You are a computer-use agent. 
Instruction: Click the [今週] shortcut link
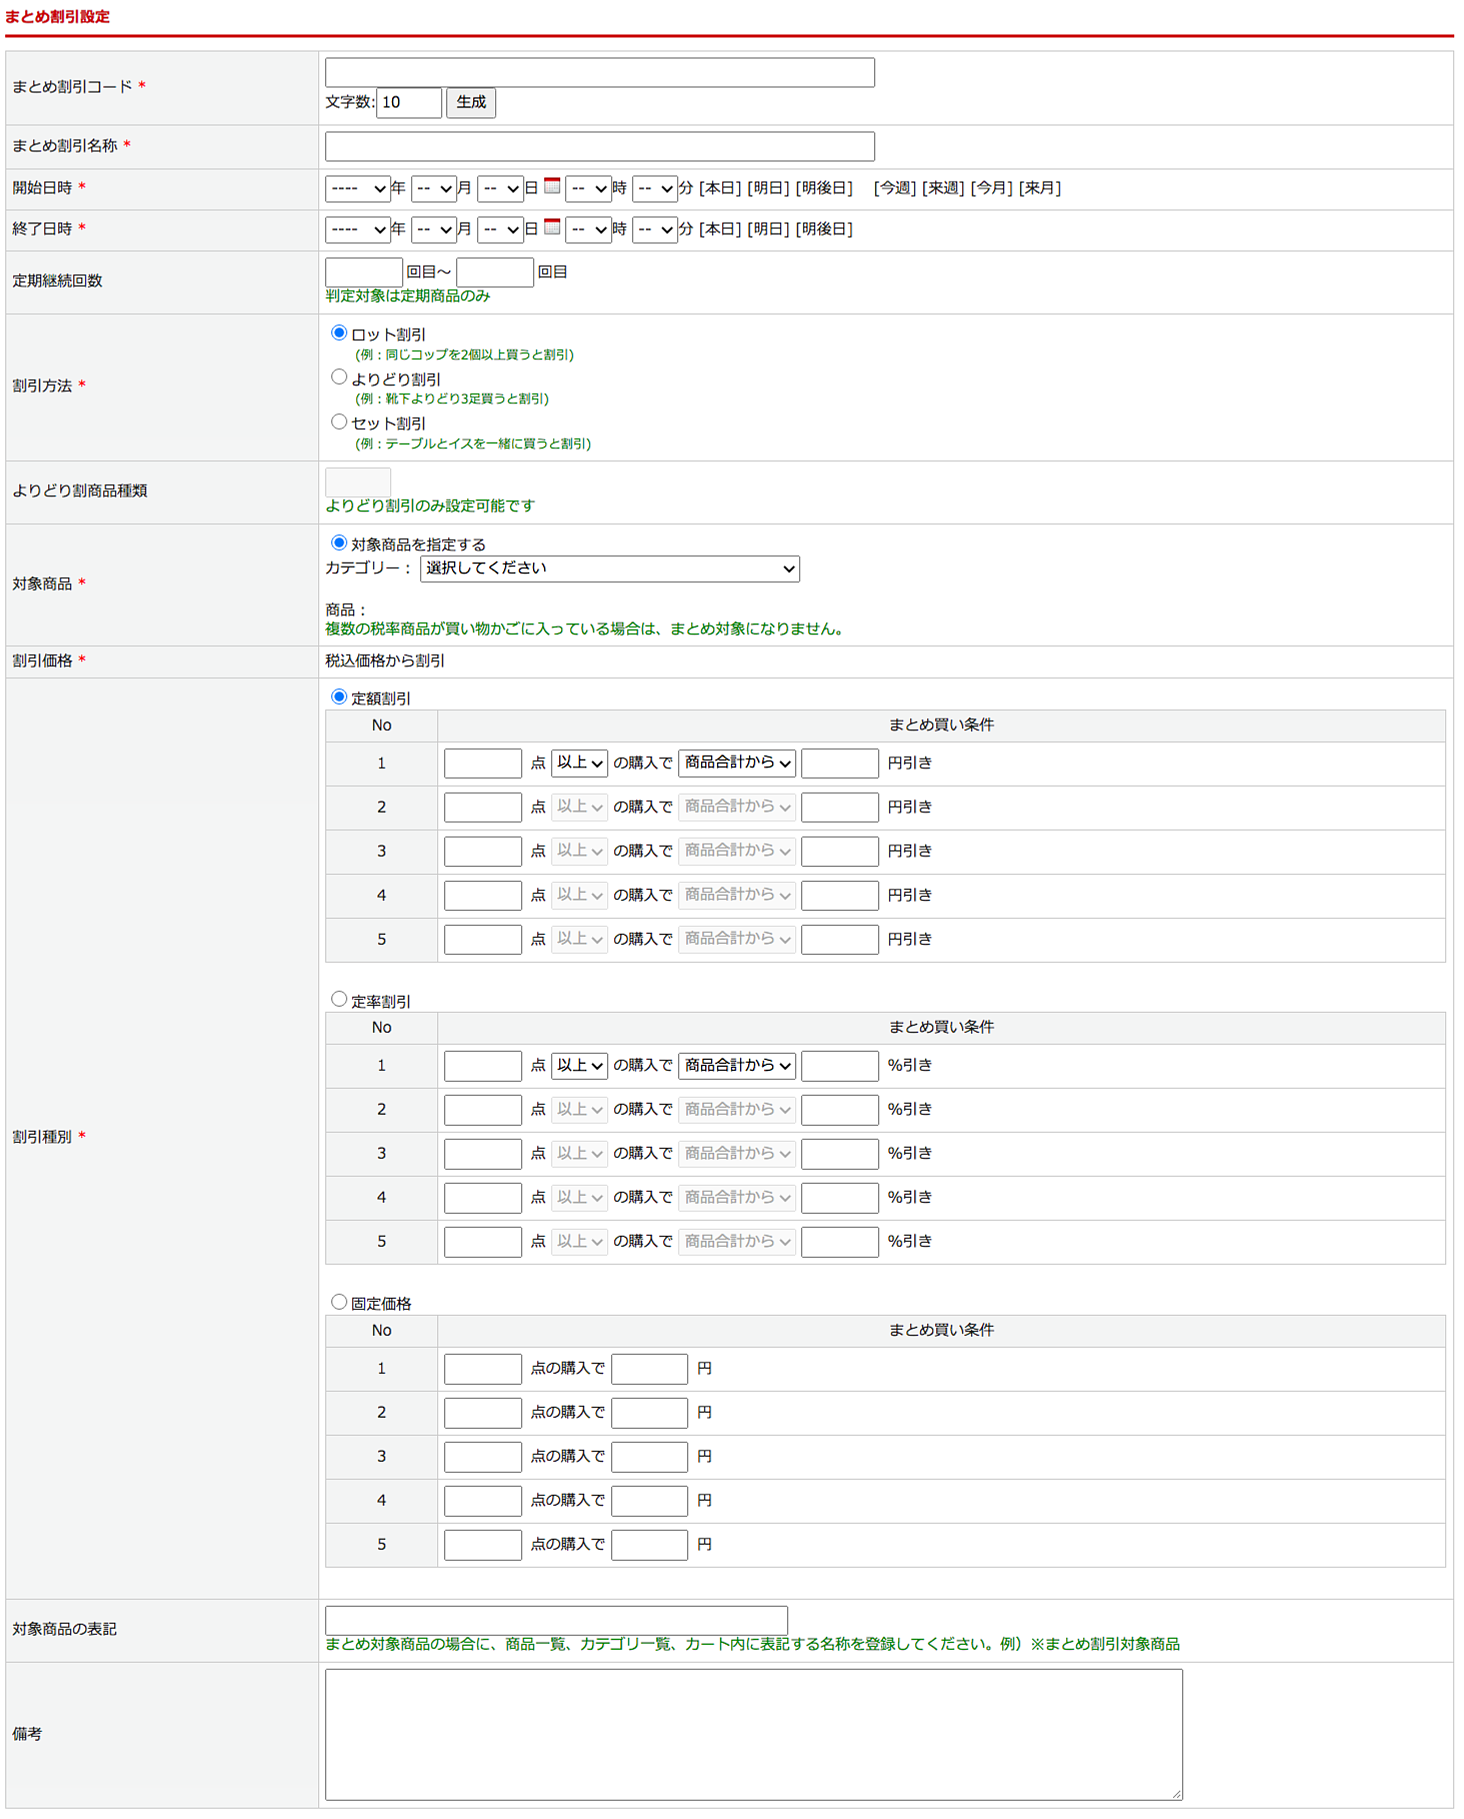coord(893,188)
